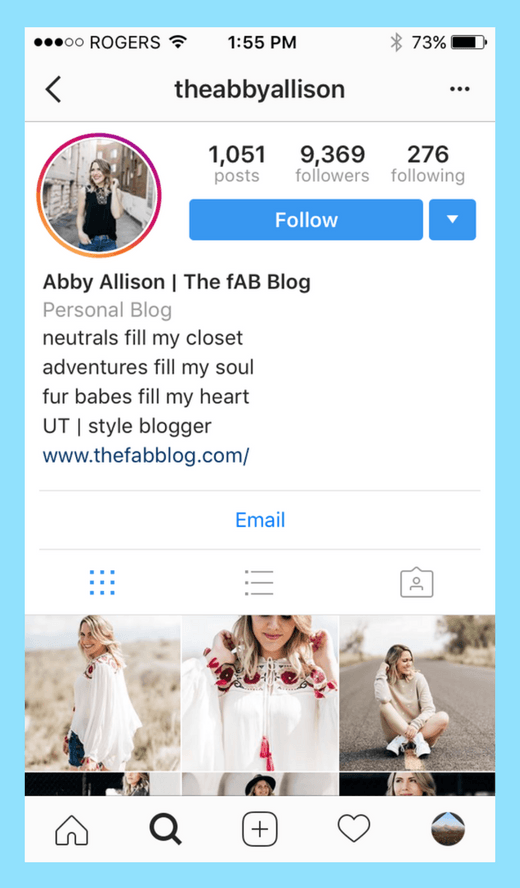The image size is (520, 888).
Task: Open the Search magnifier tab
Action: coord(165,830)
